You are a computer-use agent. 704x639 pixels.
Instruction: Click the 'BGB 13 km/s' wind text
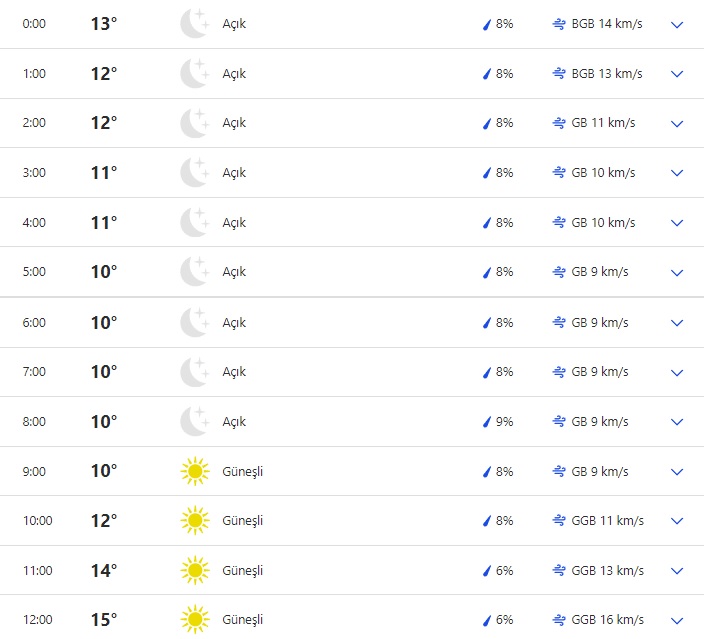(x=607, y=74)
